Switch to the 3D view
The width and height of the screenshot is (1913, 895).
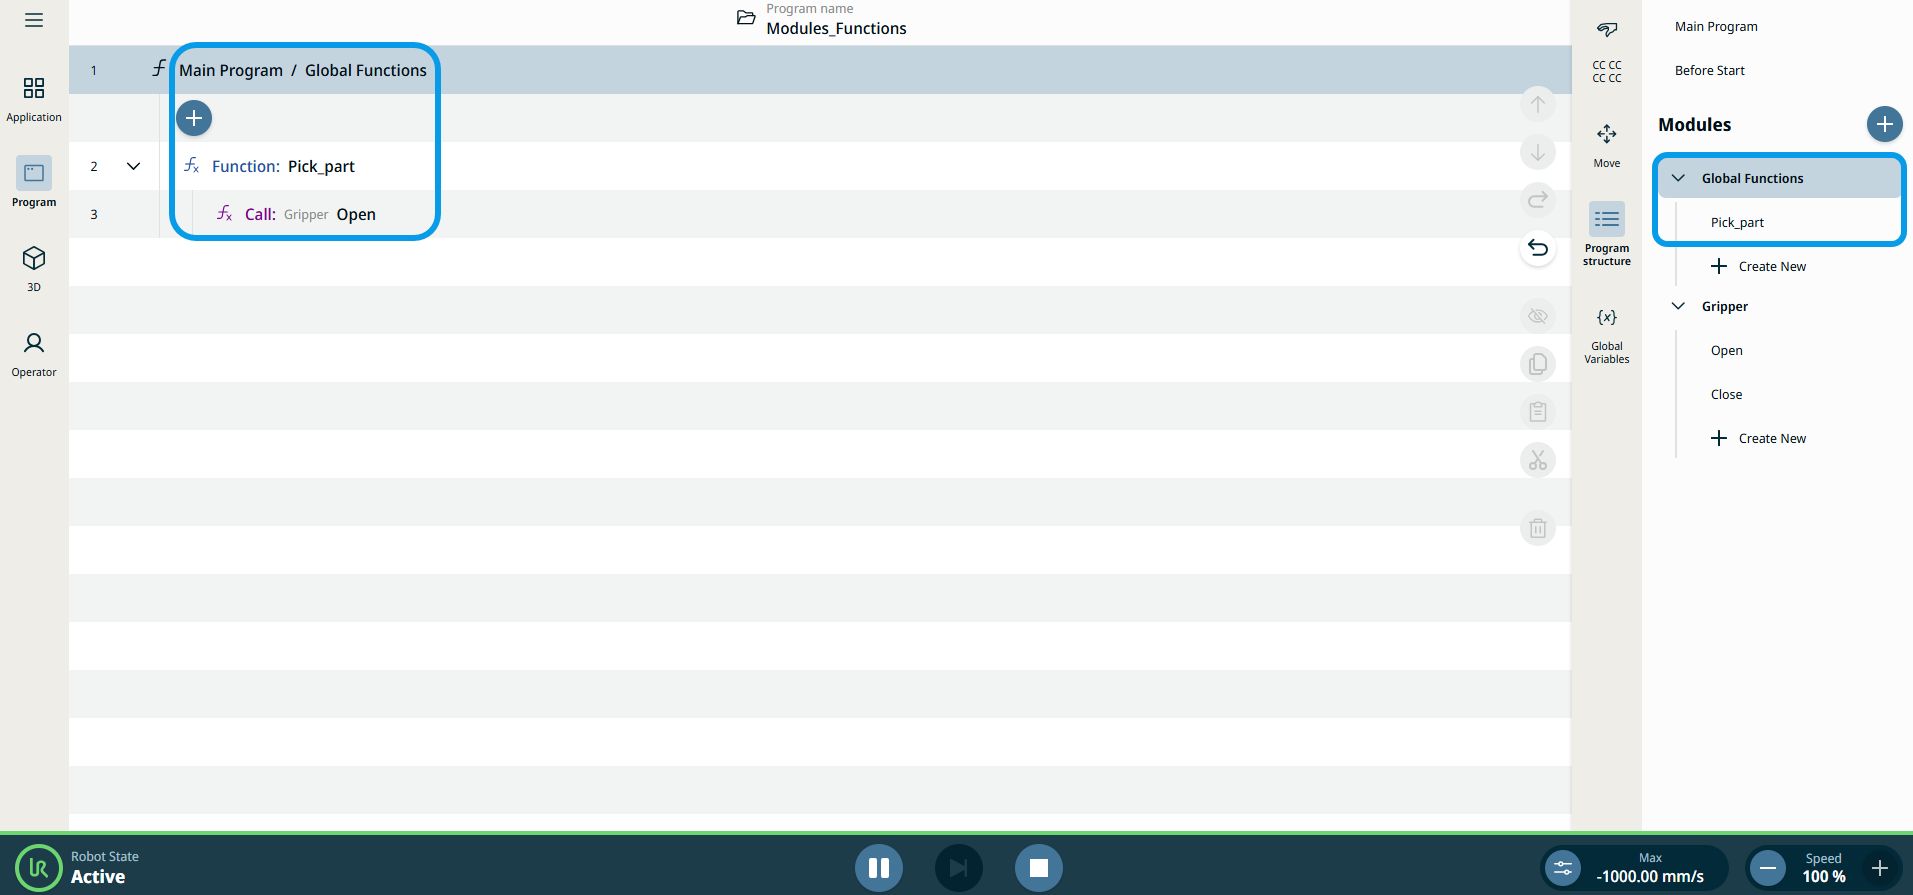click(x=34, y=268)
